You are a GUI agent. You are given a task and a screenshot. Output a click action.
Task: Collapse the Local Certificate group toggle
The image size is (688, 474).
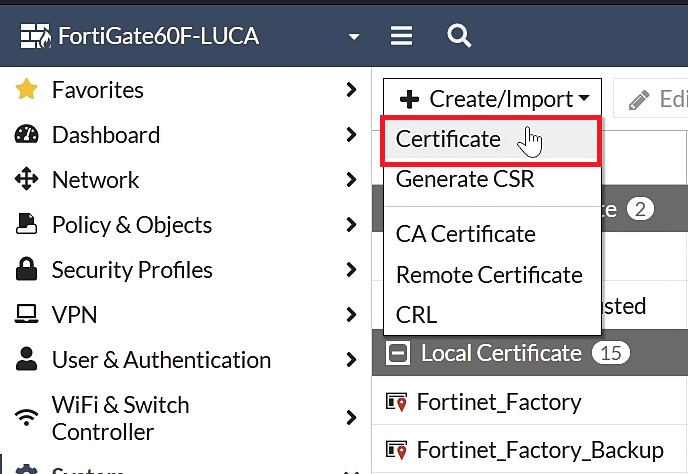point(398,353)
